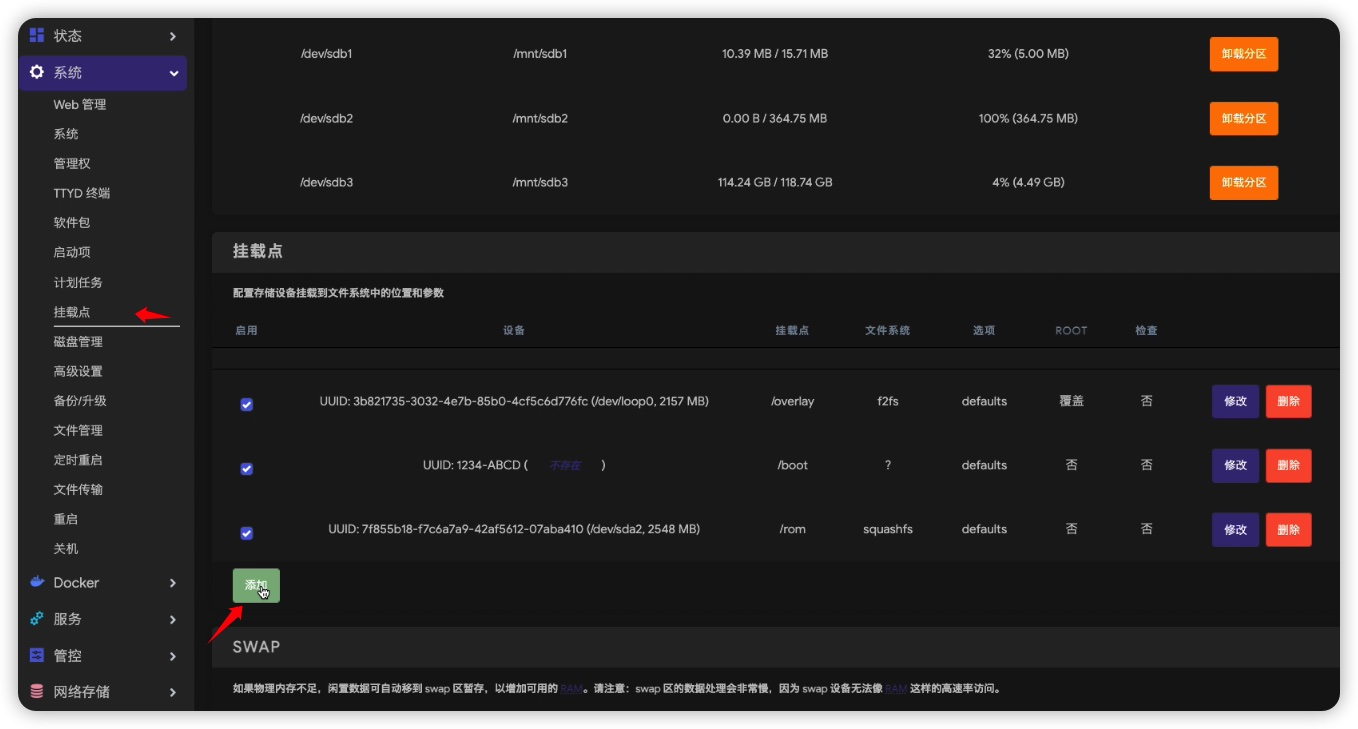Toggle the /boot mount point checkbox
The height and width of the screenshot is (729, 1358).
(246, 468)
